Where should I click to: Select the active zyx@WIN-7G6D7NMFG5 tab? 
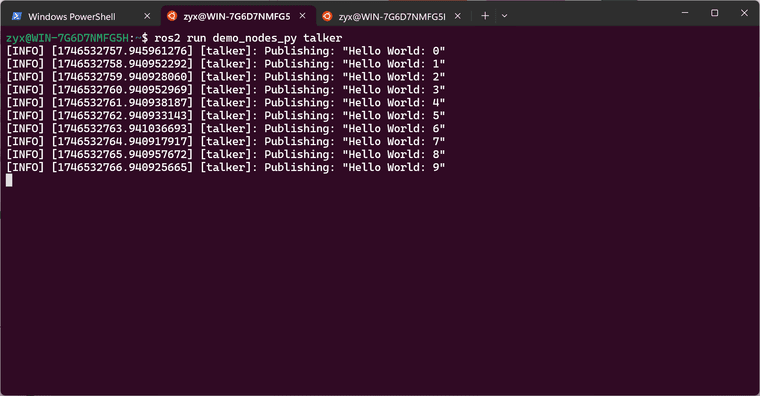(x=237, y=16)
